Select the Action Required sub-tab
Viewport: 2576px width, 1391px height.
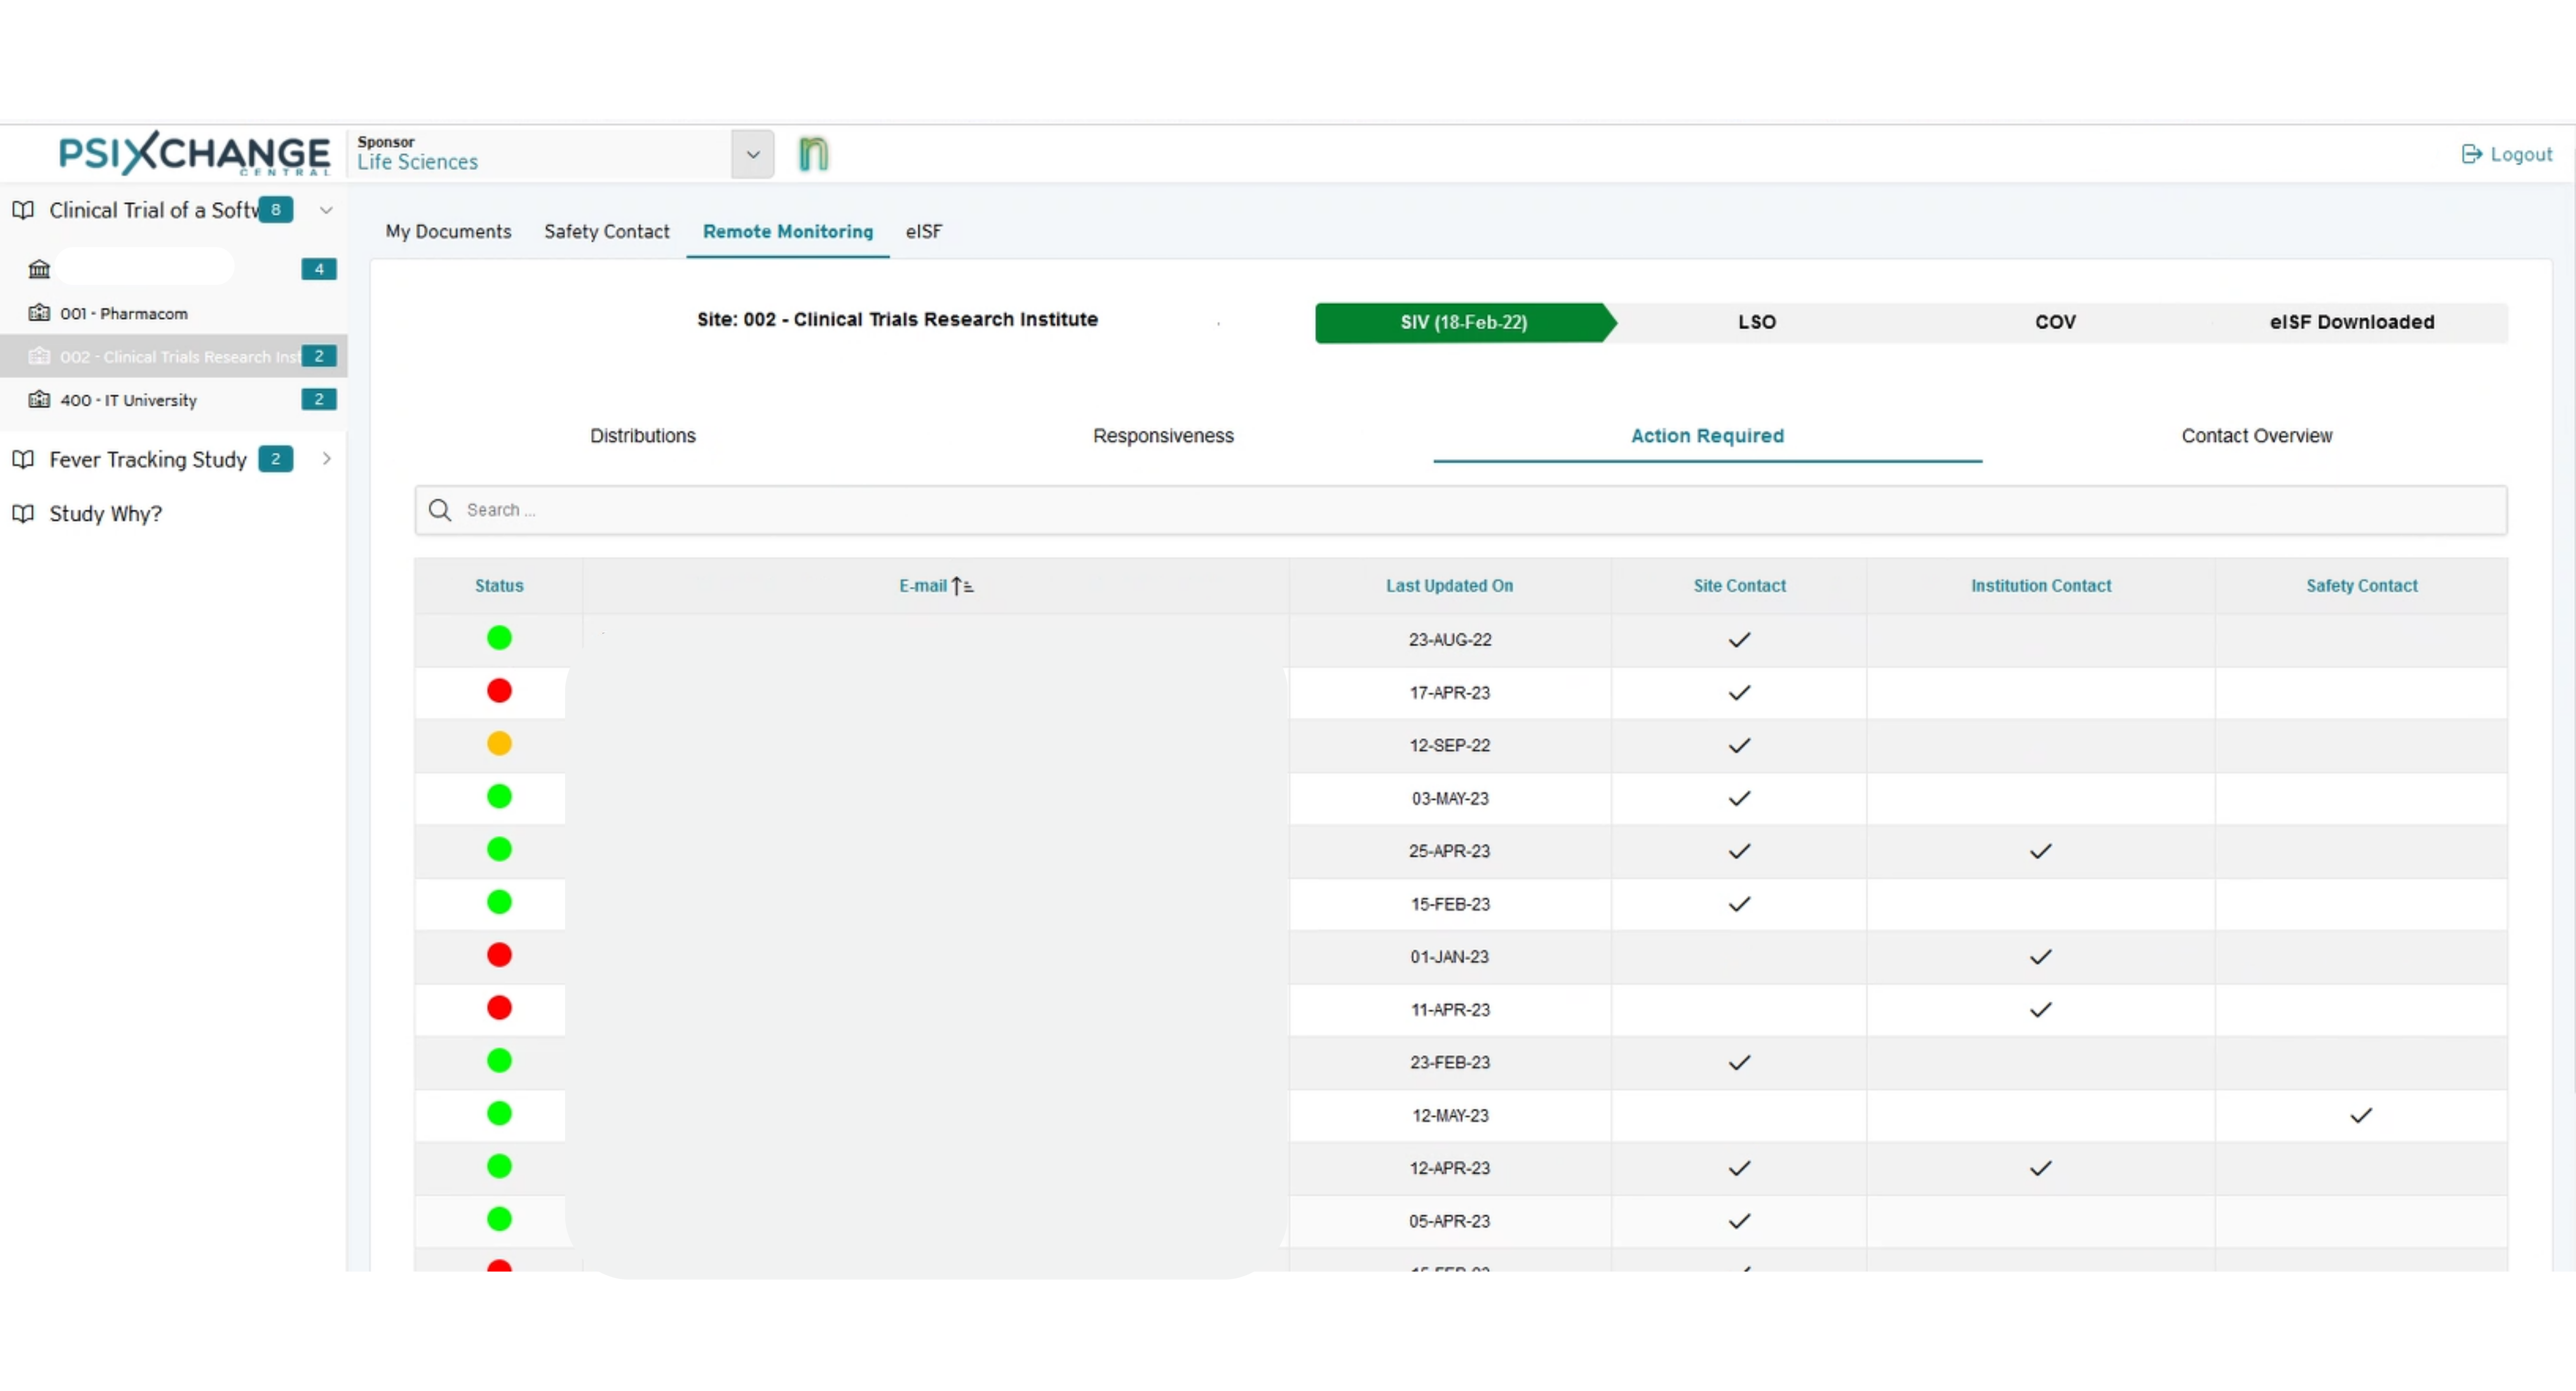point(1707,436)
